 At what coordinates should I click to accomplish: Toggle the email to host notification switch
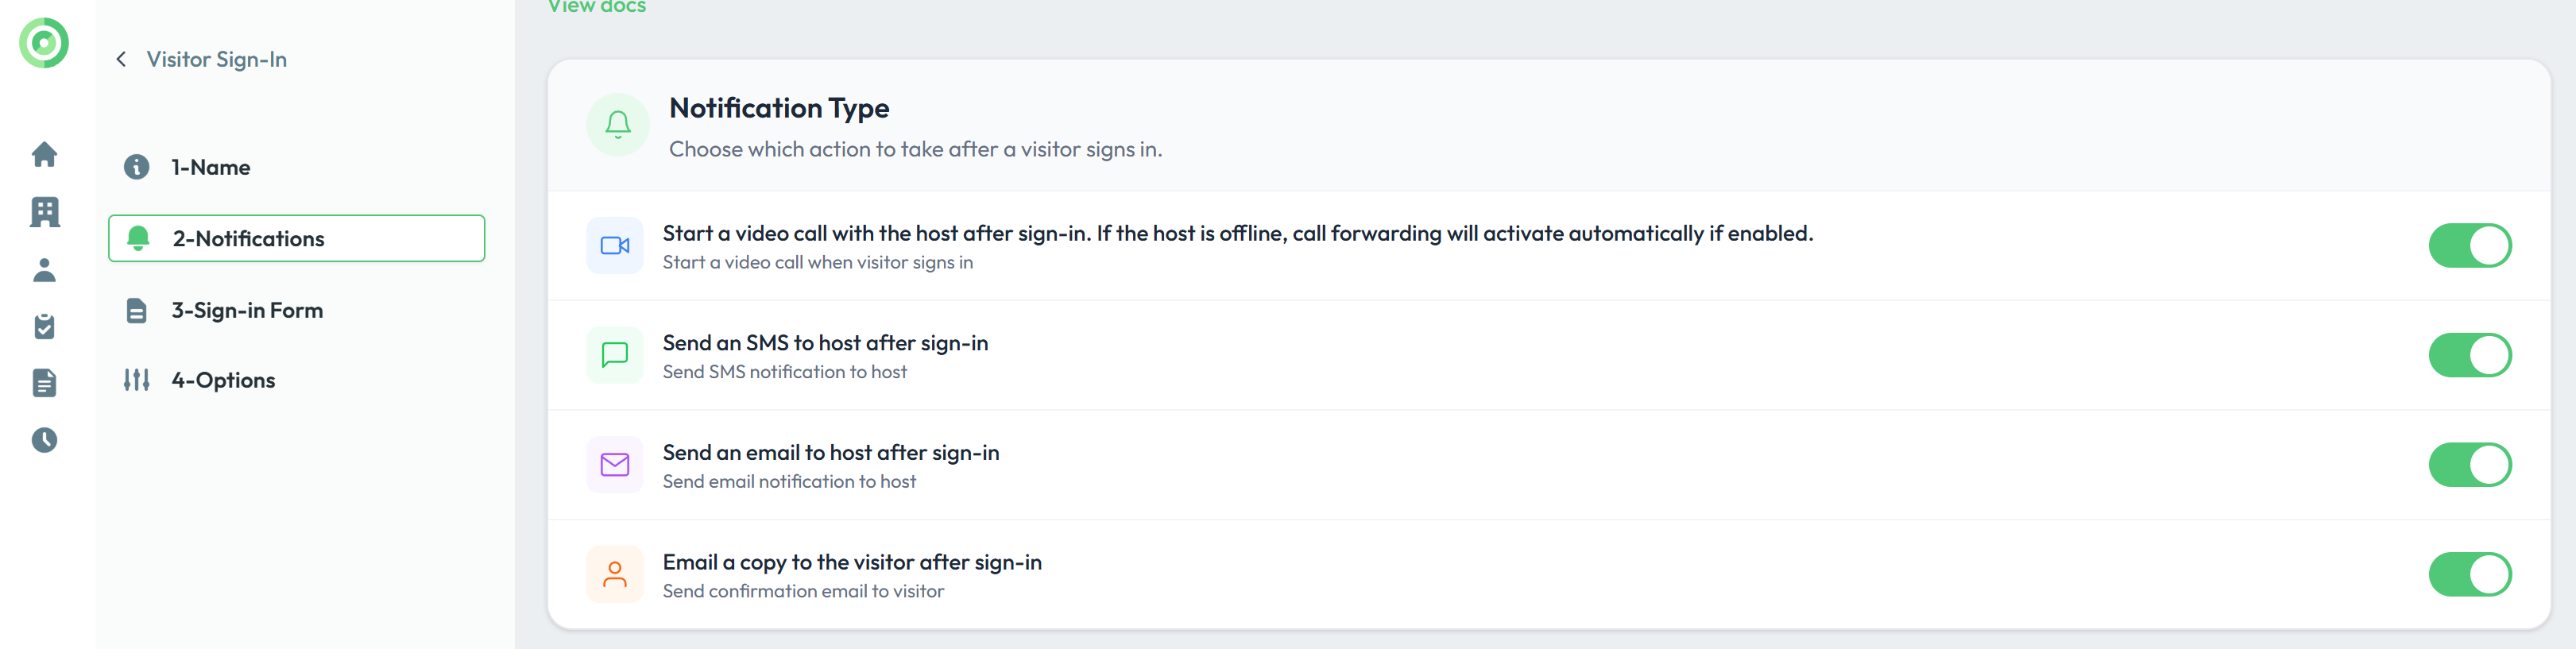[2469, 465]
